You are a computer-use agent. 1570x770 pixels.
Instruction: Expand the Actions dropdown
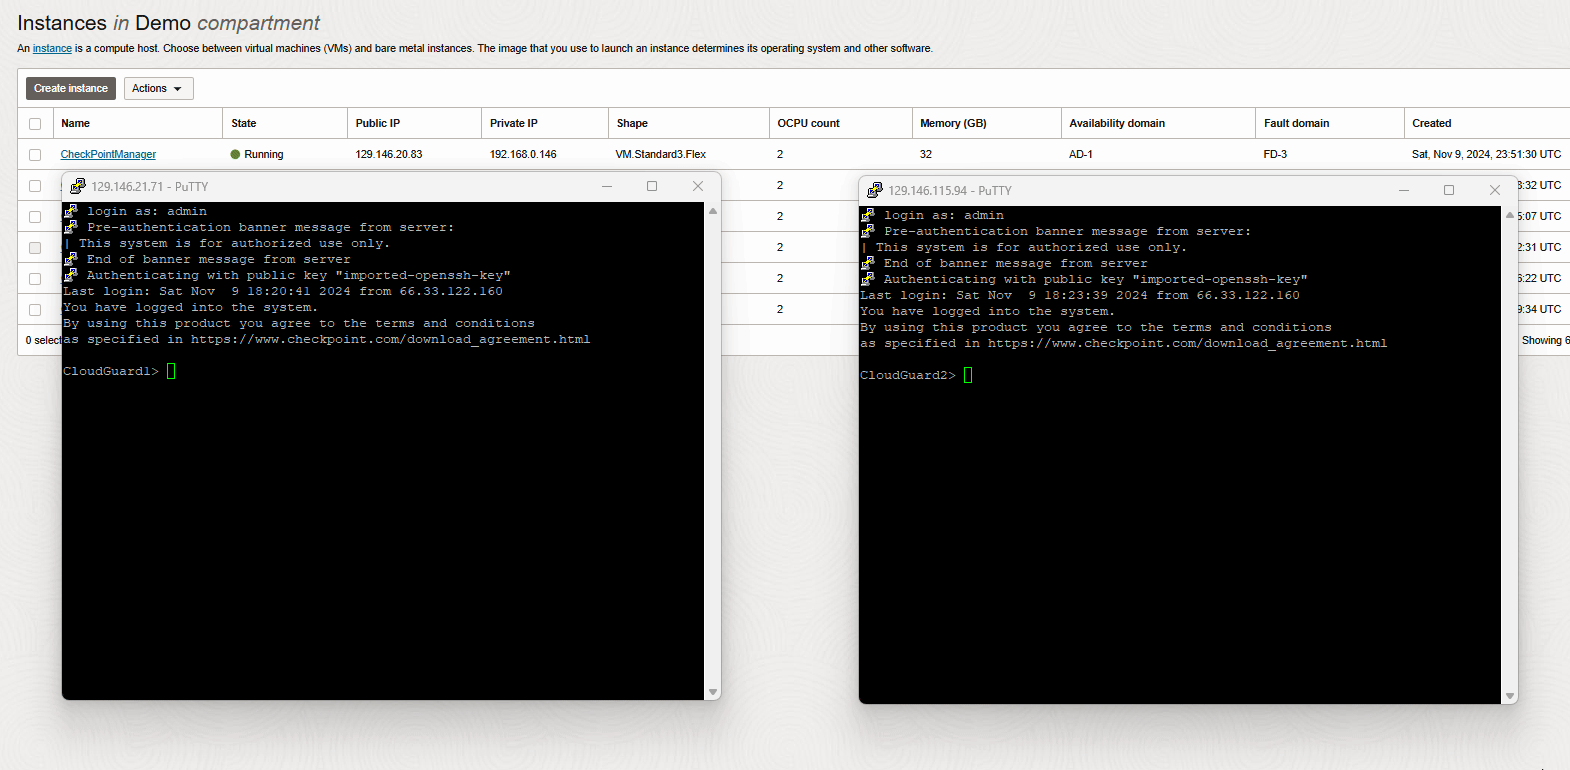(x=158, y=89)
